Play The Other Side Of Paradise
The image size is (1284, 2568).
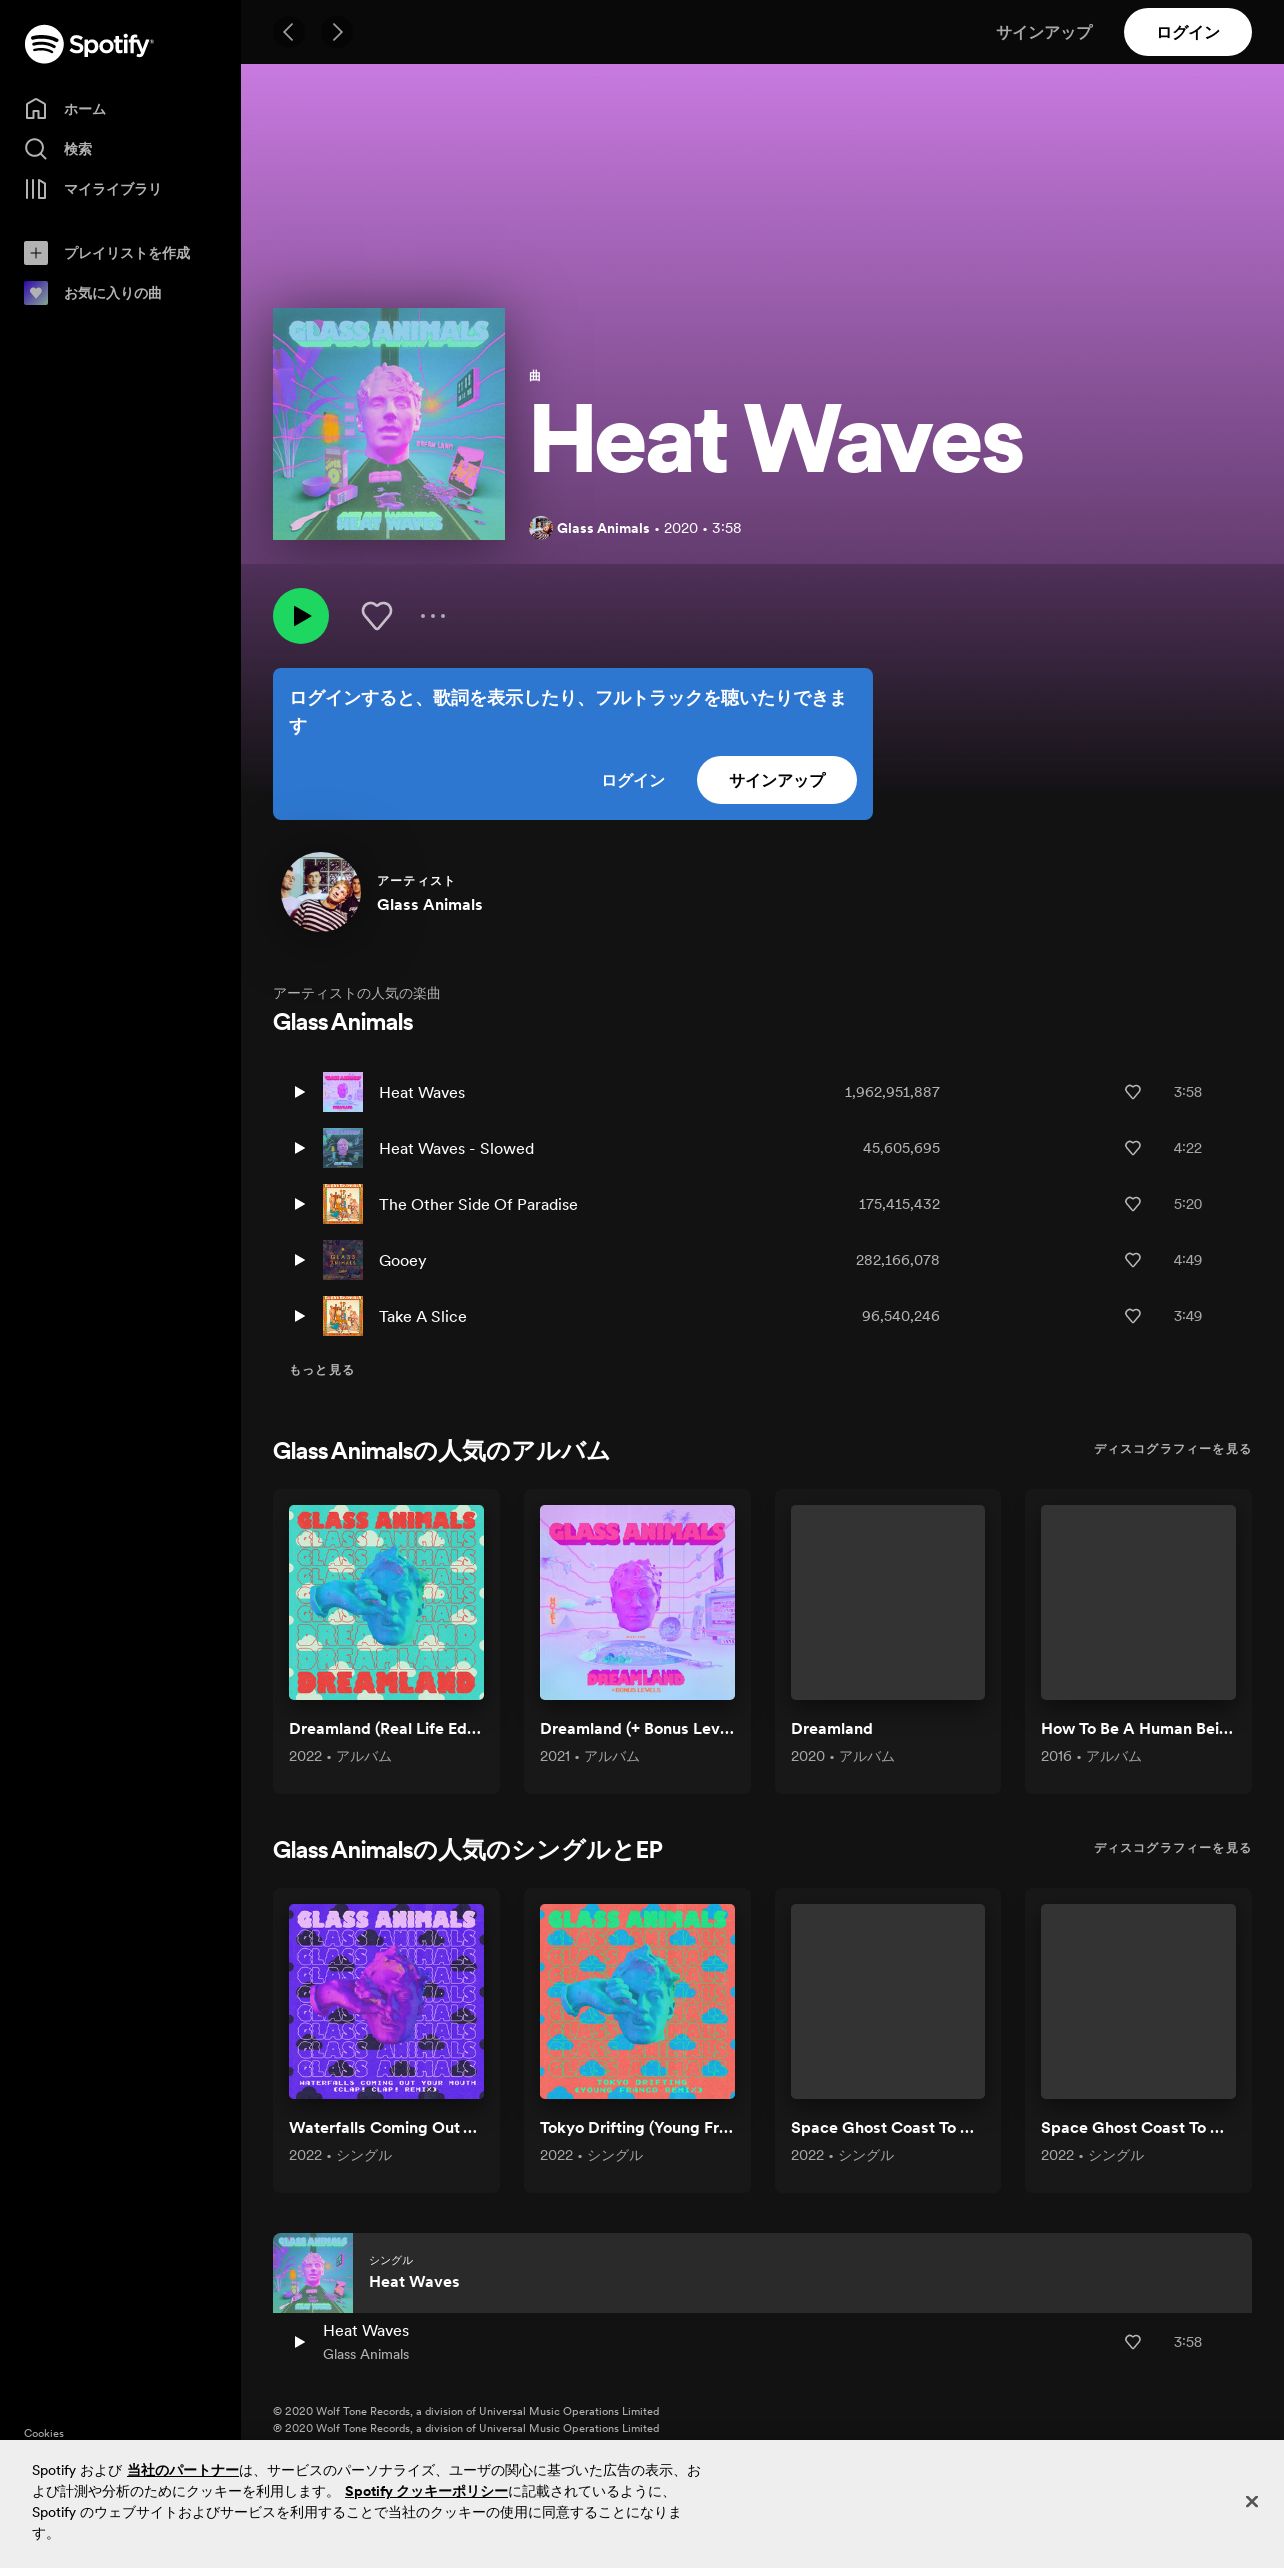[299, 1204]
